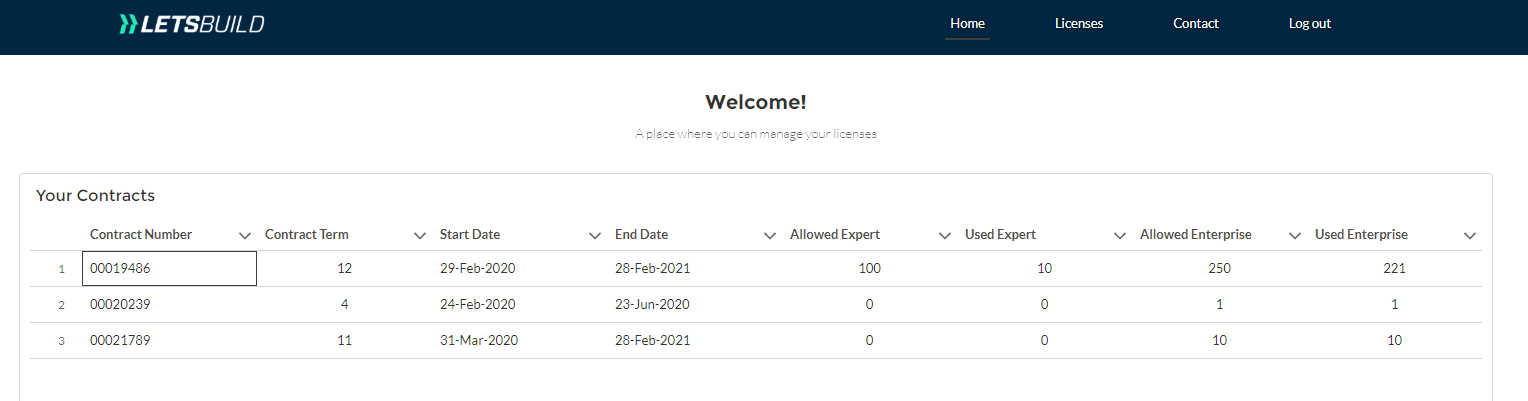
Task: Click the LetsBuild logo
Action: tap(191, 24)
